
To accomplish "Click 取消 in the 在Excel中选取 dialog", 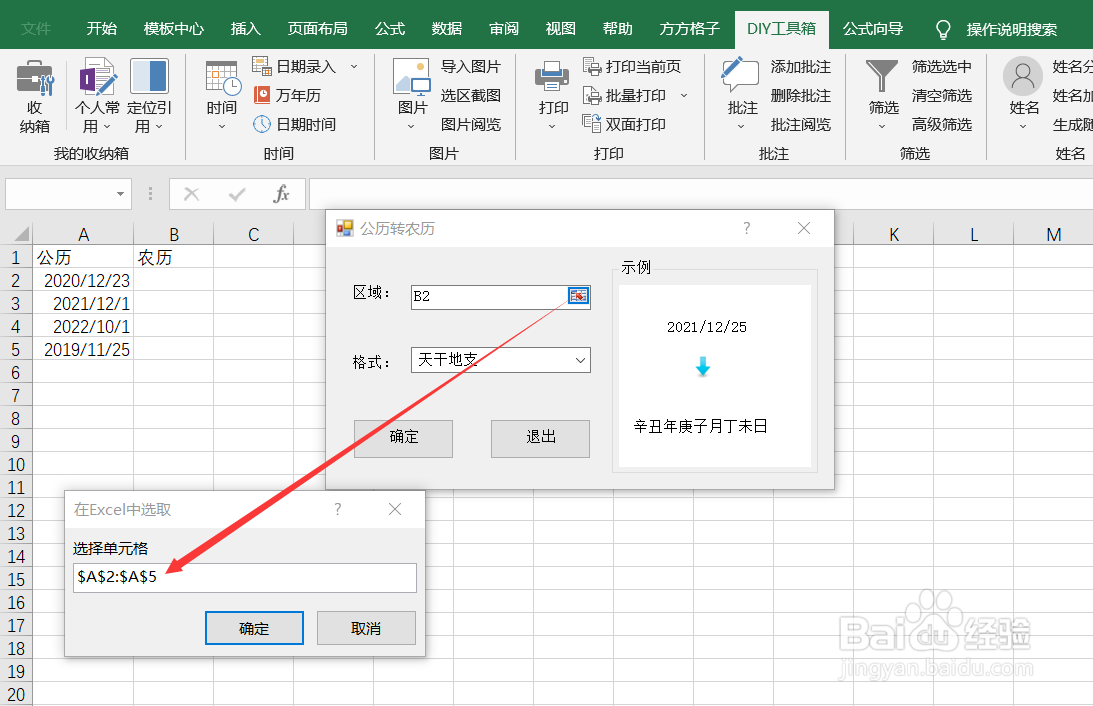I will (366, 628).
